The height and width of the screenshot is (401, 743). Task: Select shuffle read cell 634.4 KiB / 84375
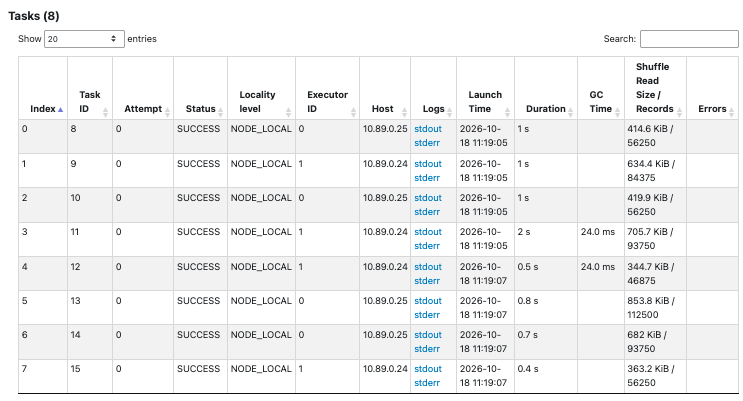point(655,171)
